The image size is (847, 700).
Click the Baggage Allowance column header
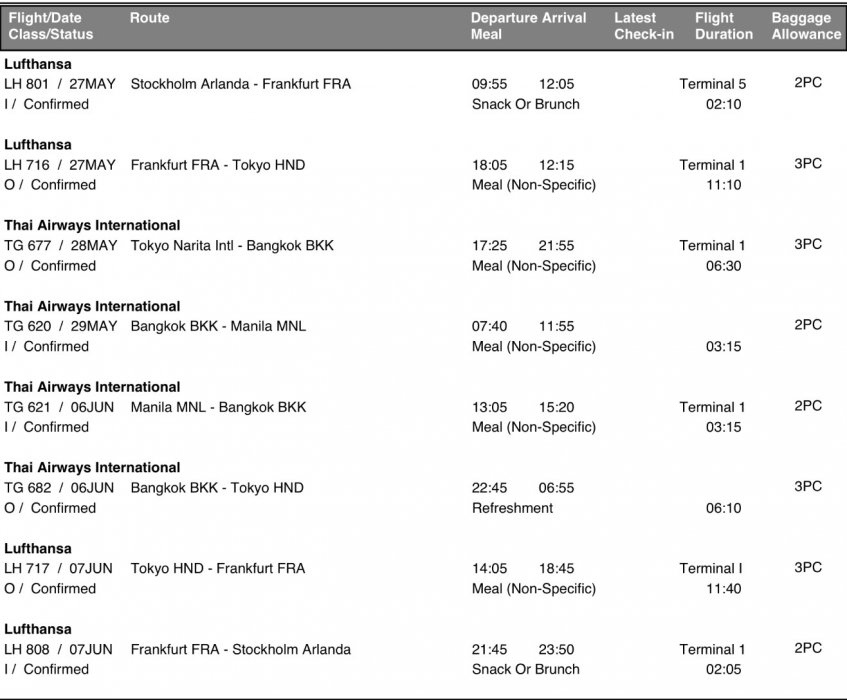coord(806,26)
